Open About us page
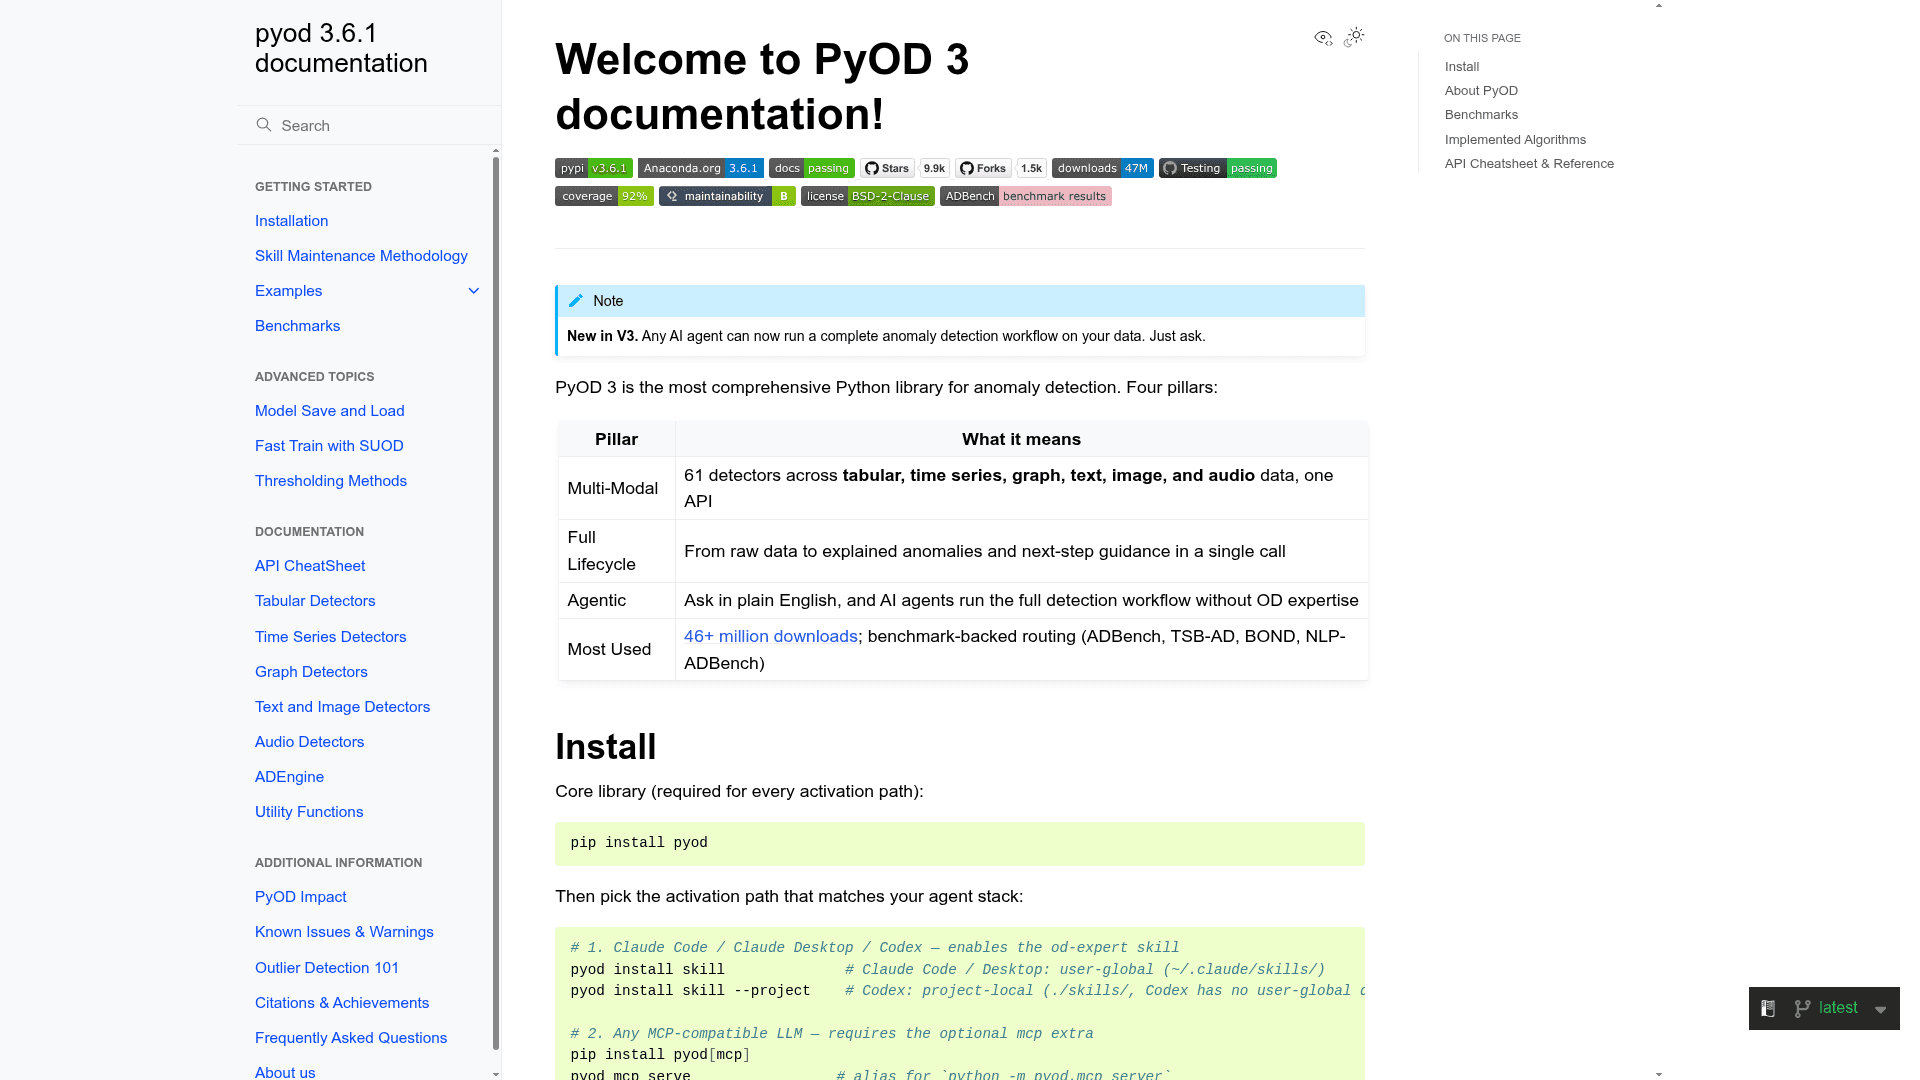Image resolution: width=1920 pixels, height=1080 pixels. click(x=285, y=1072)
